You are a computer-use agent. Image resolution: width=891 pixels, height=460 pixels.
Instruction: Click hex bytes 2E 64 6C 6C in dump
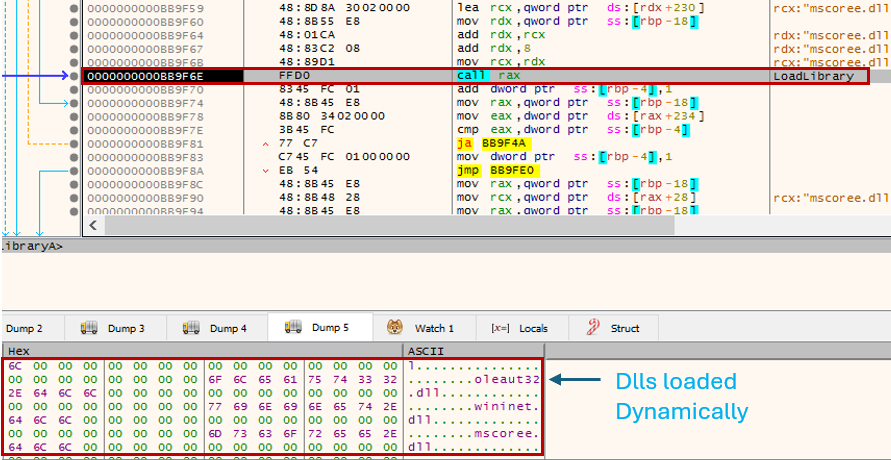click(x=52, y=394)
